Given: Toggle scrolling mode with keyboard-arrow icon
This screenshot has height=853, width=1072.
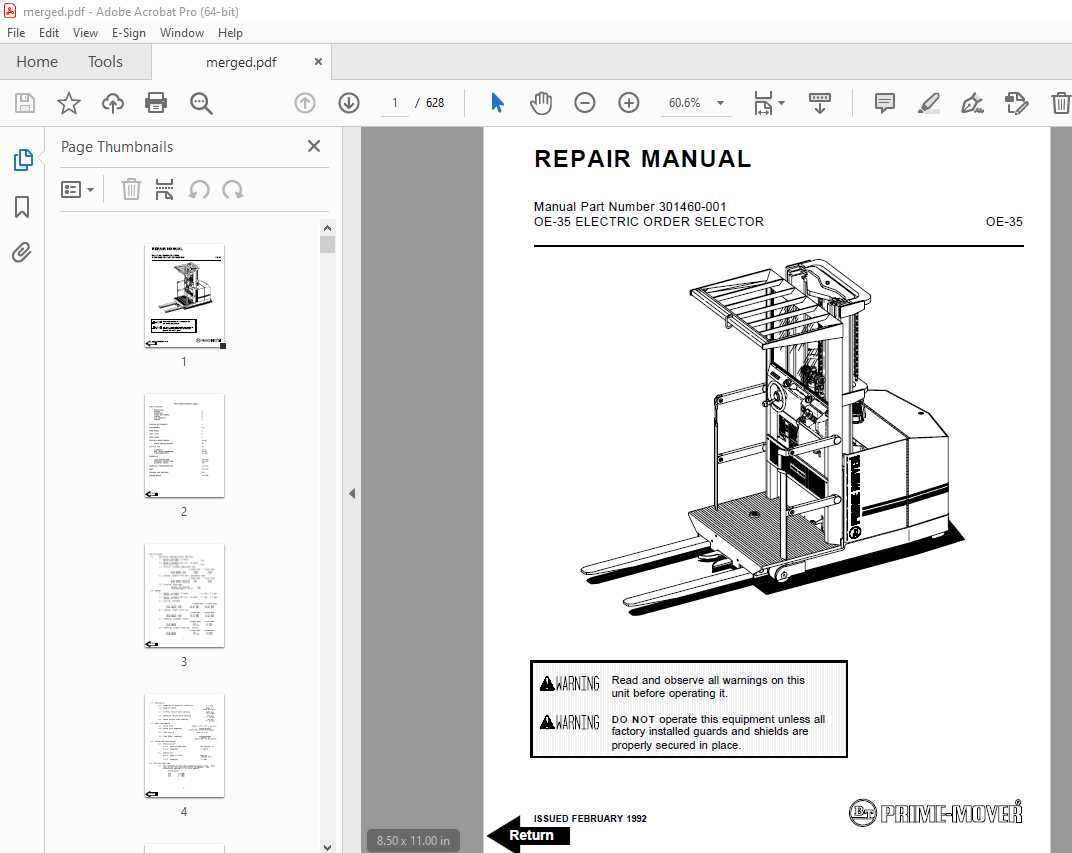Looking at the screenshot, I should point(820,103).
